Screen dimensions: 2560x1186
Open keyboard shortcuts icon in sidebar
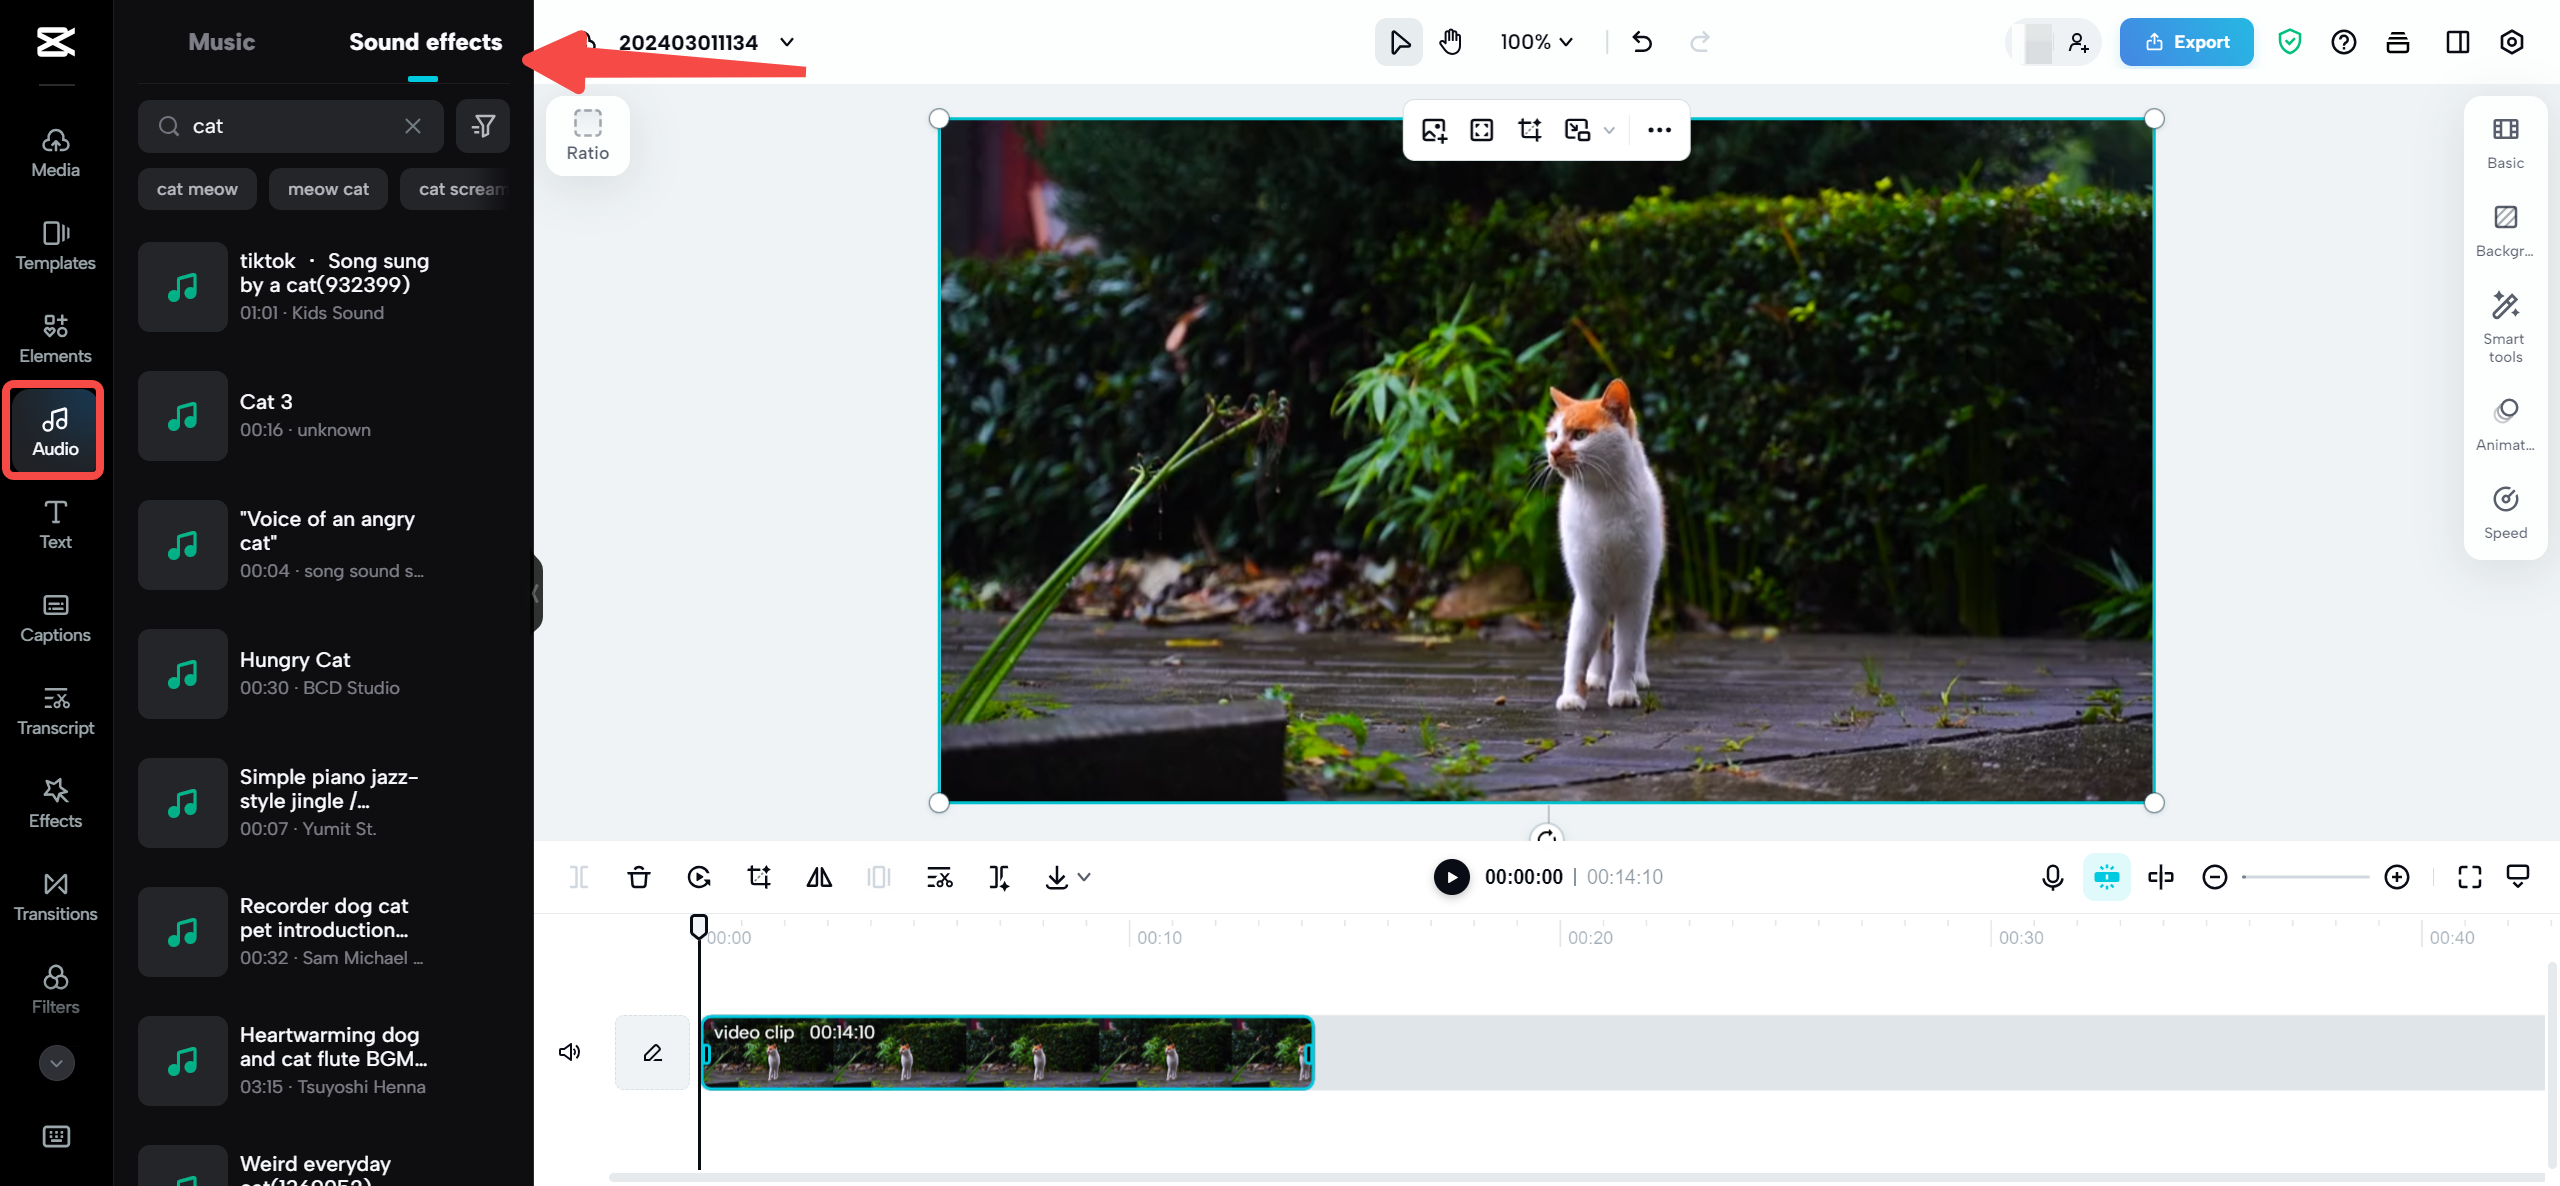tap(56, 1136)
